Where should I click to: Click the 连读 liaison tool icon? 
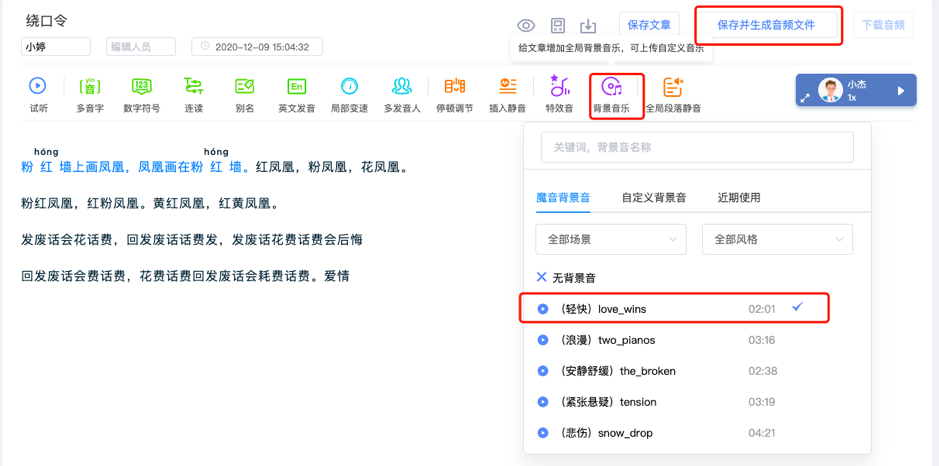(193, 86)
